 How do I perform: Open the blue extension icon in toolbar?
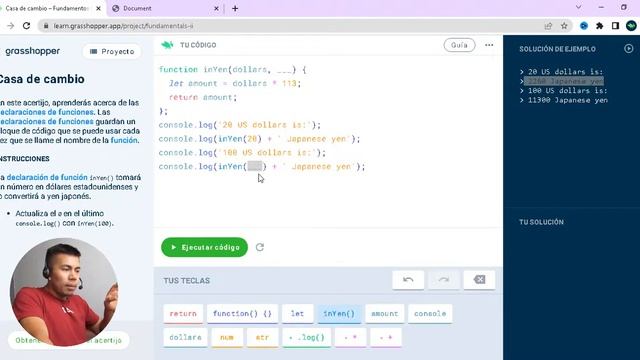(x=584, y=26)
